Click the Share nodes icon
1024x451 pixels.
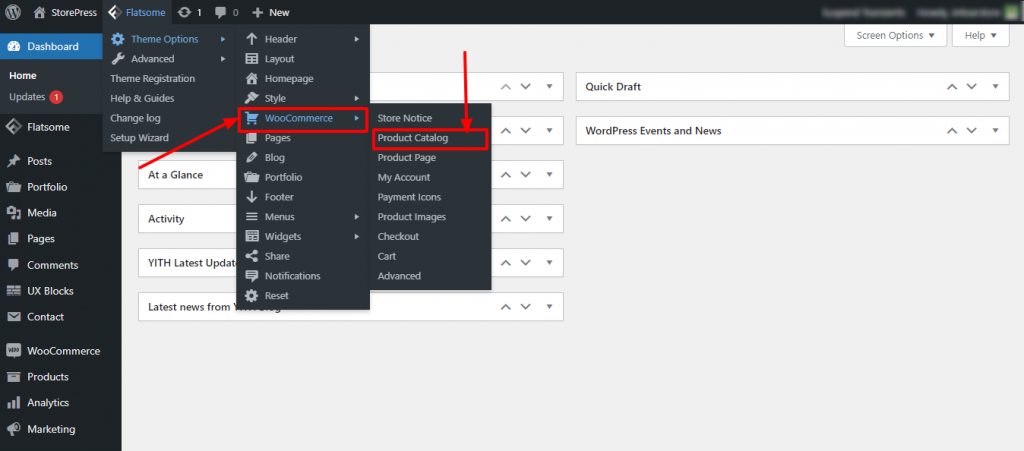click(251, 256)
